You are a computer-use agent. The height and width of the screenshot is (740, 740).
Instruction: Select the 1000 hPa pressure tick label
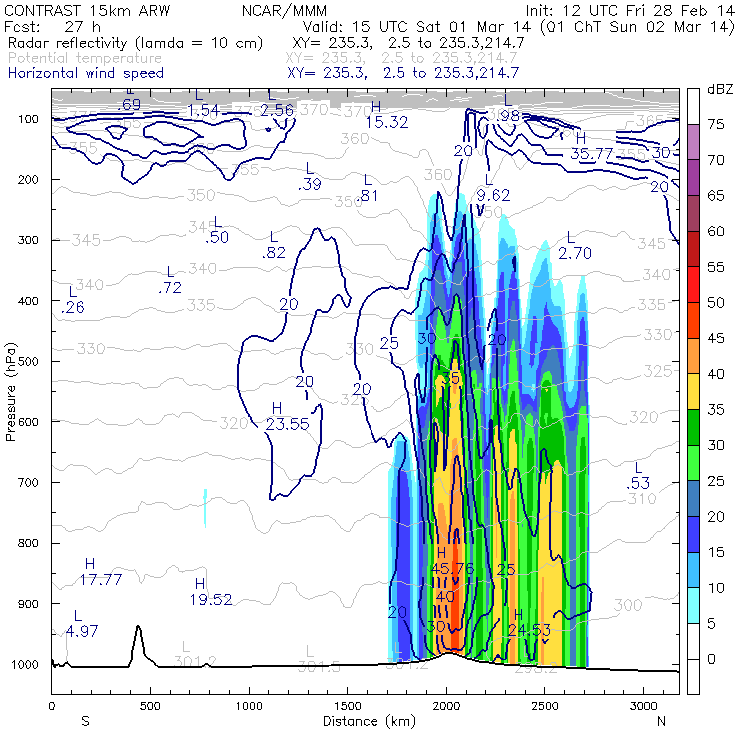[x=25, y=664]
